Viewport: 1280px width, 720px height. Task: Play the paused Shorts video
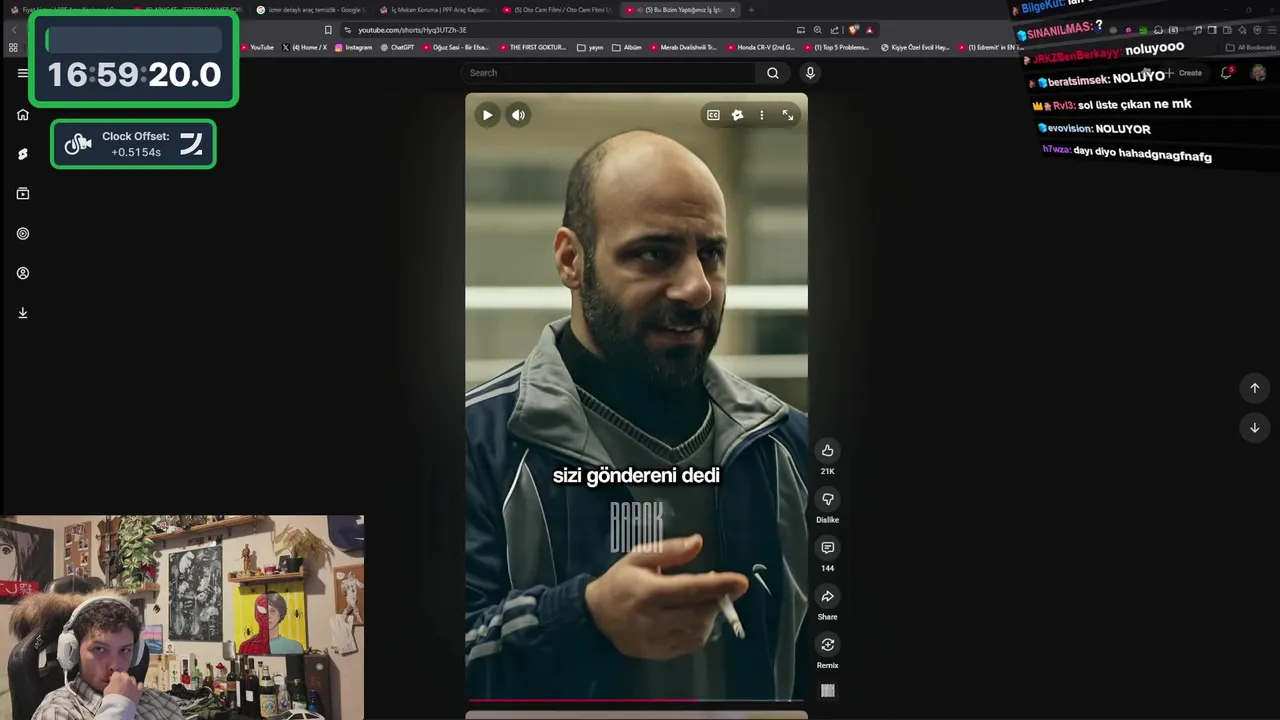pyautogui.click(x=487, y=115)
